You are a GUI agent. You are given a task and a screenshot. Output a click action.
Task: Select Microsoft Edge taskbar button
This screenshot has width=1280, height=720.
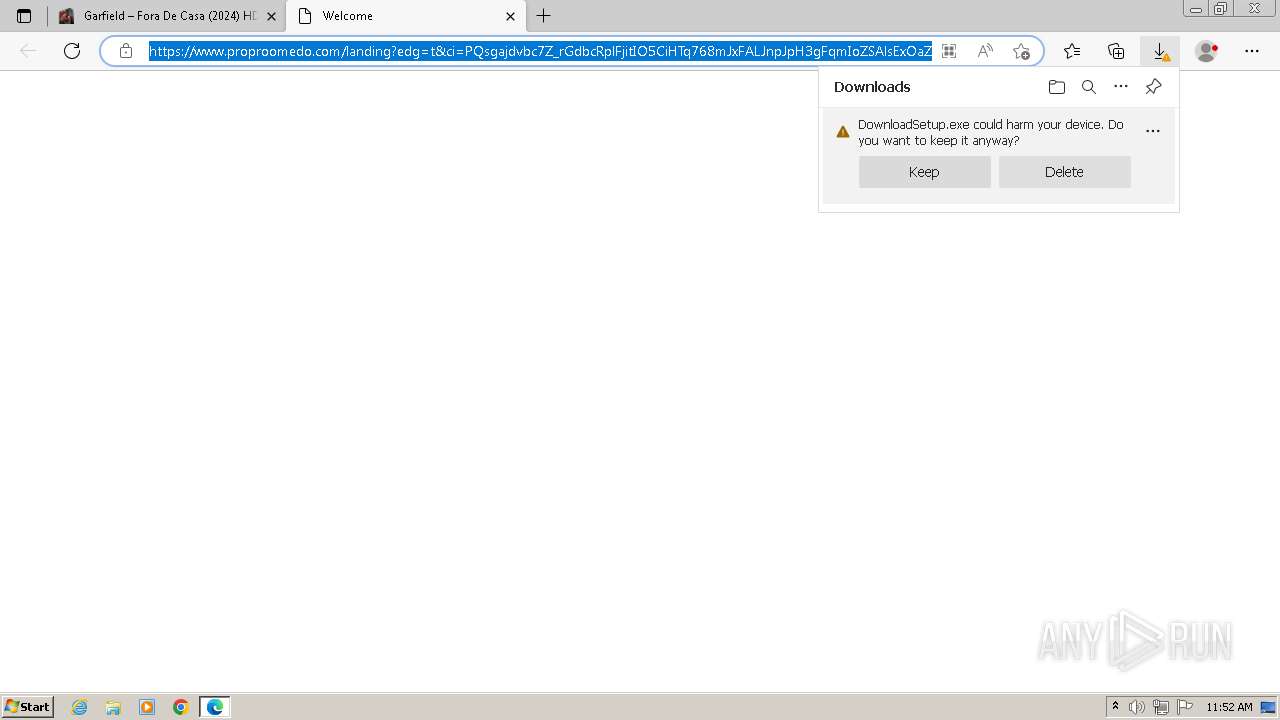tap(215, 707)
